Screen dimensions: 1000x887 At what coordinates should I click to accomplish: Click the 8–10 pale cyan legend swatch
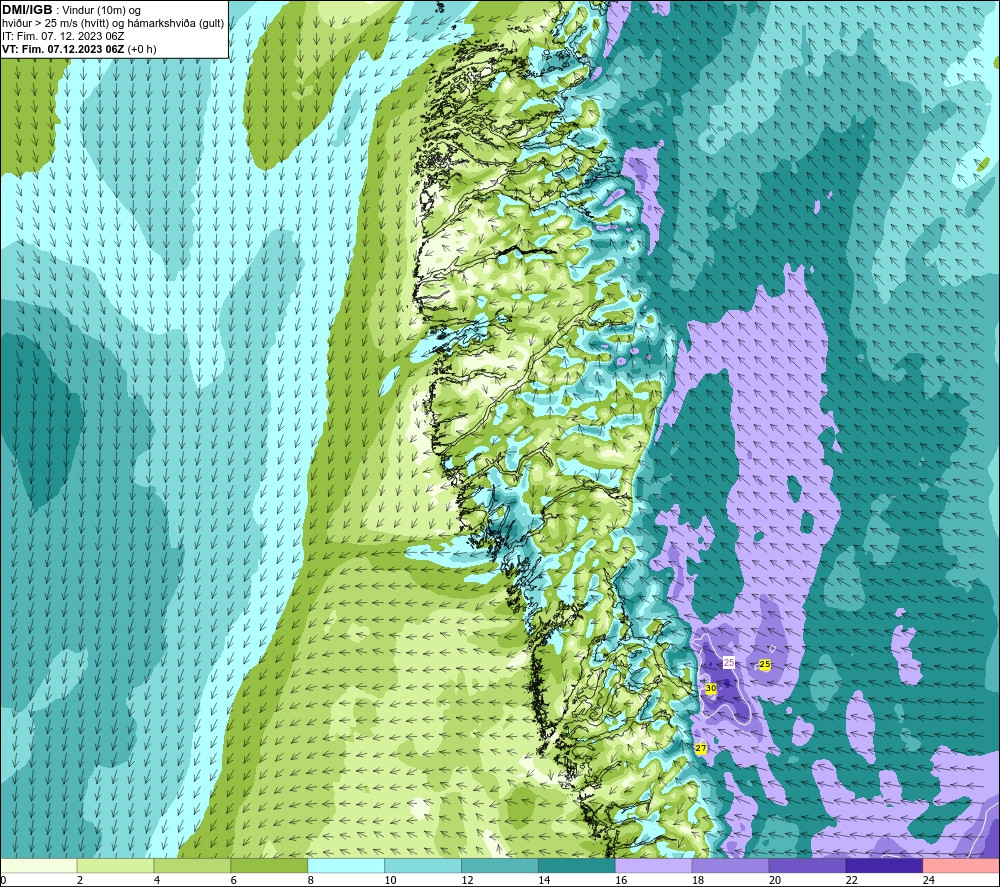[x=346, y=866]
